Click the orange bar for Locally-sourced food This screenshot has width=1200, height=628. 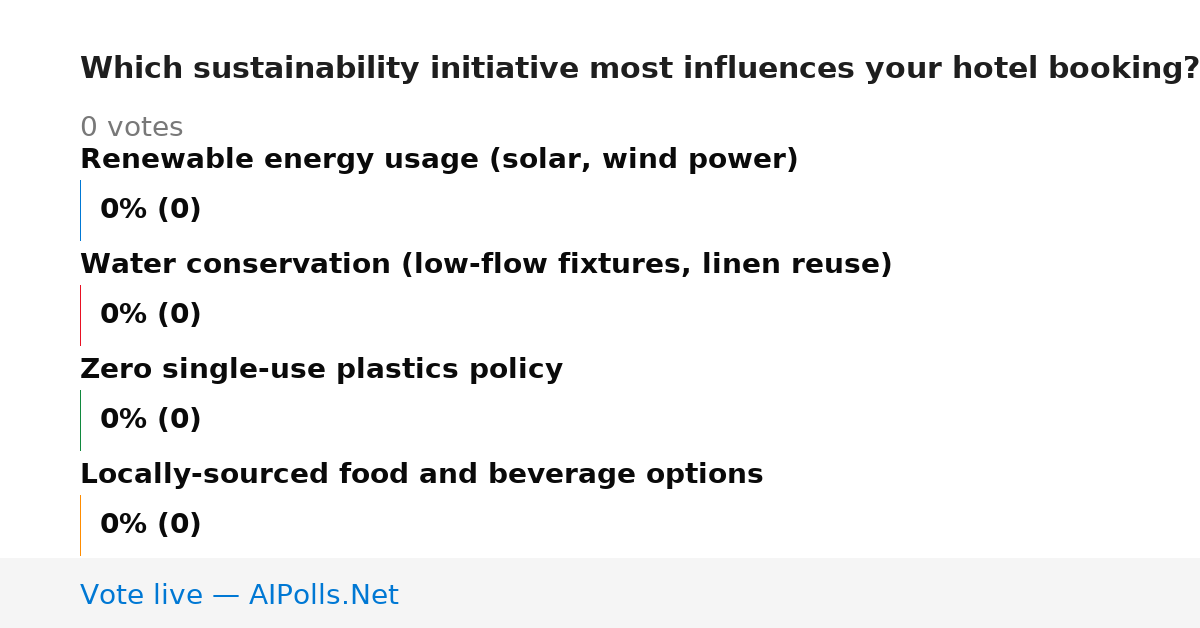80,525
